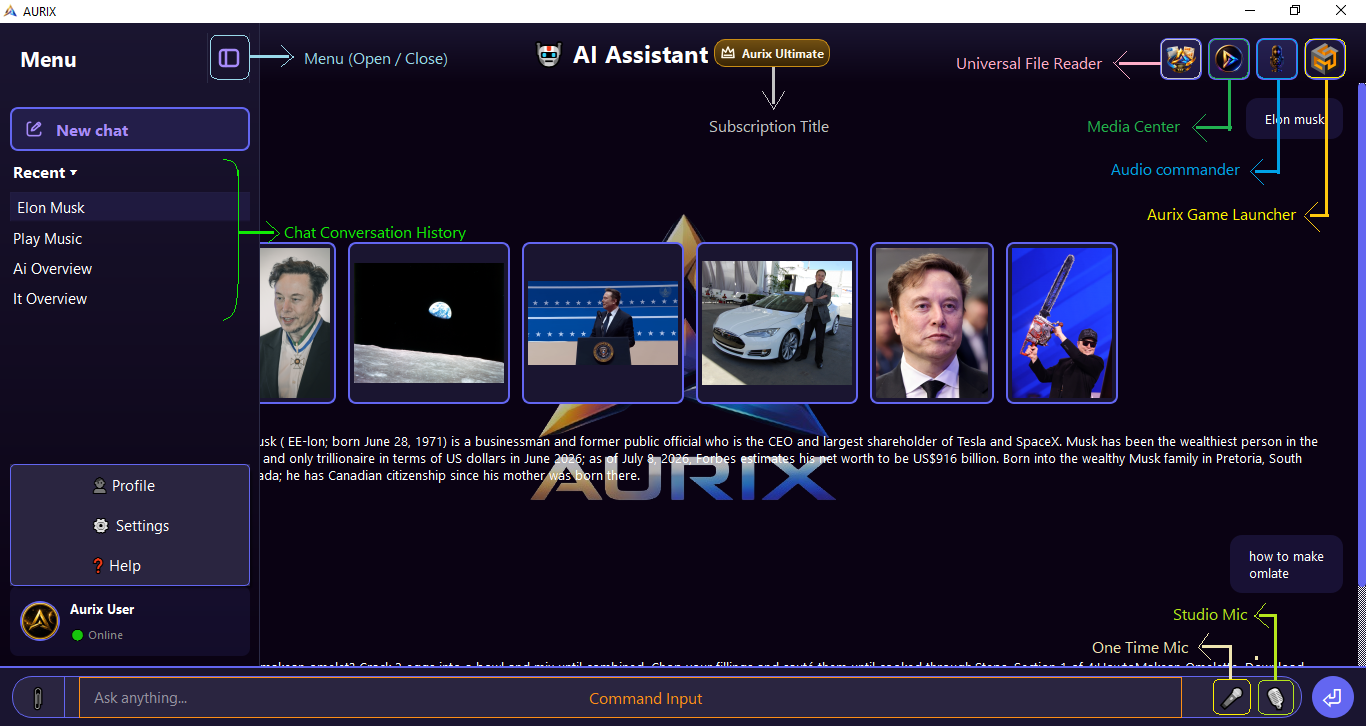Click the "AI Assistant" title text
This screenshot has width=1366, height=726.
coord(640,55)
